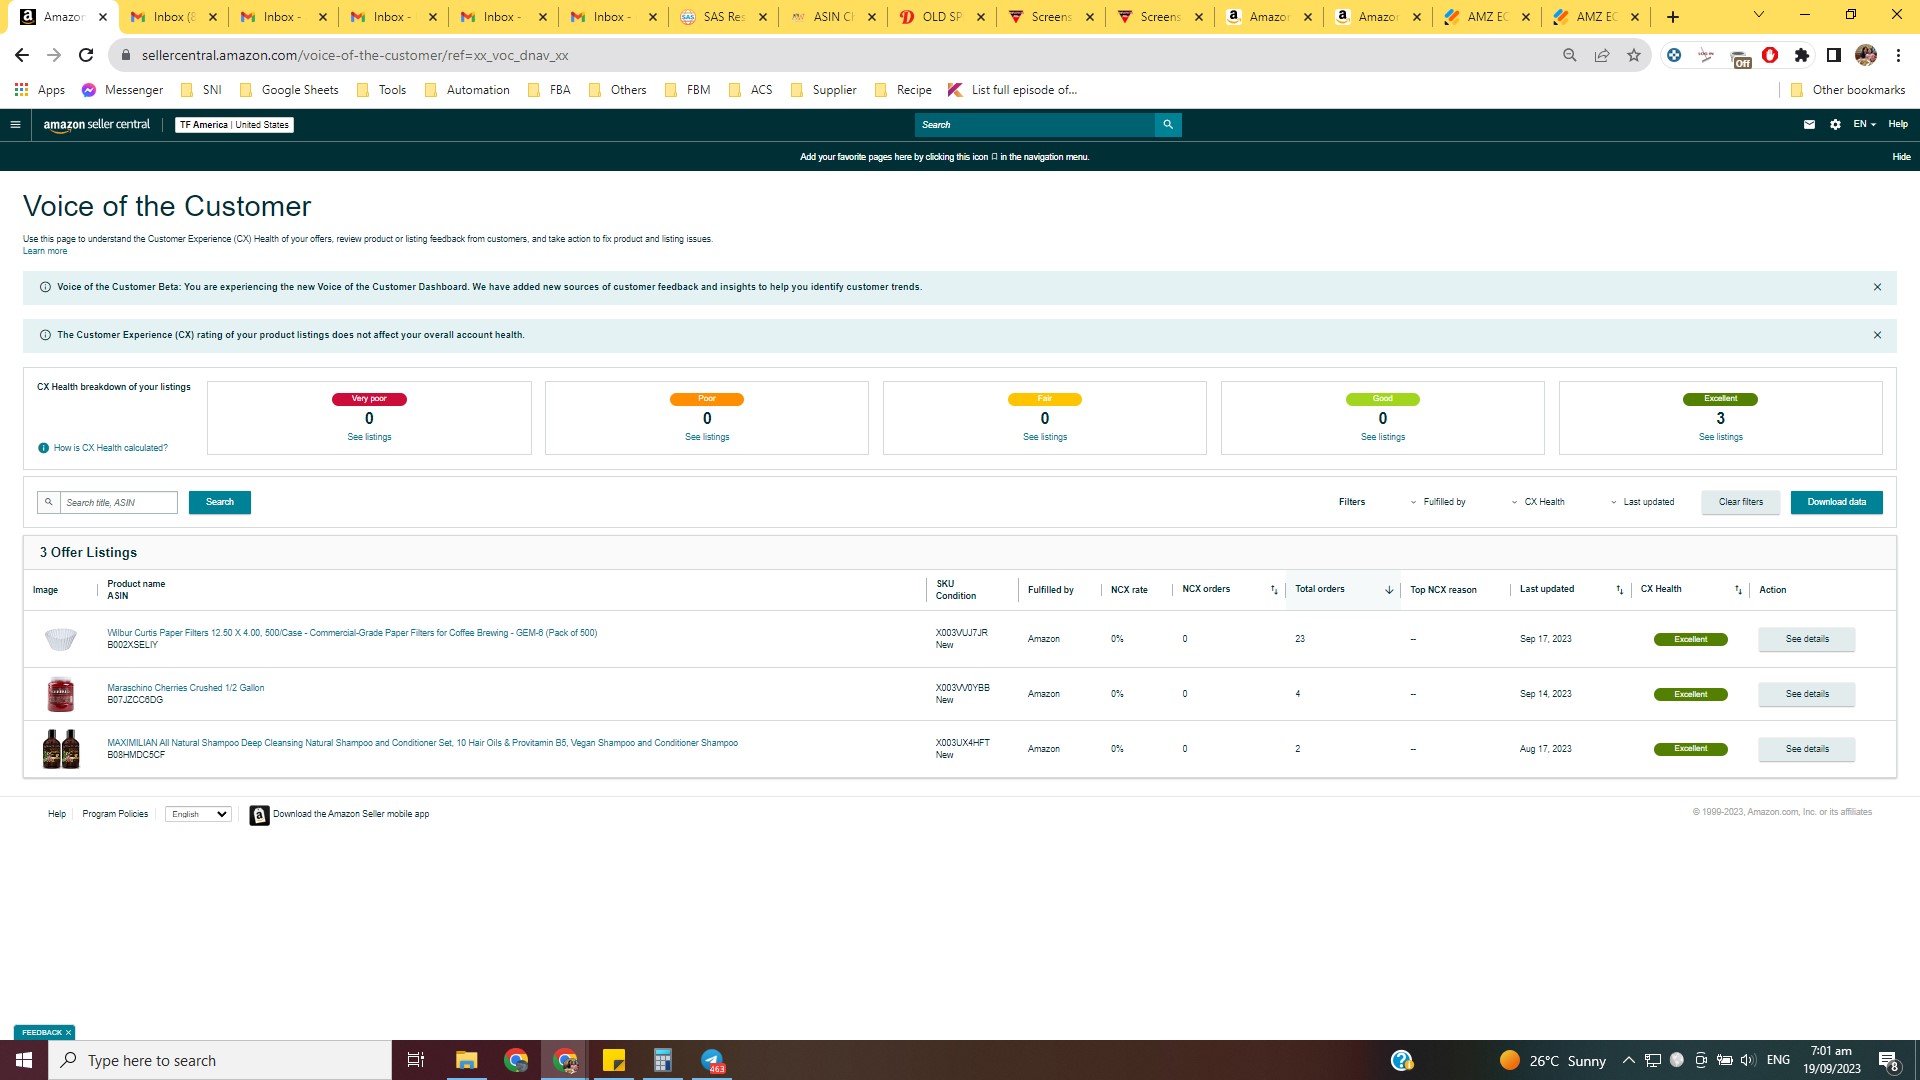Open the Windows notification center icon
The width and height of the screenshot is (1920, 1080).
pos(1889,1061)
